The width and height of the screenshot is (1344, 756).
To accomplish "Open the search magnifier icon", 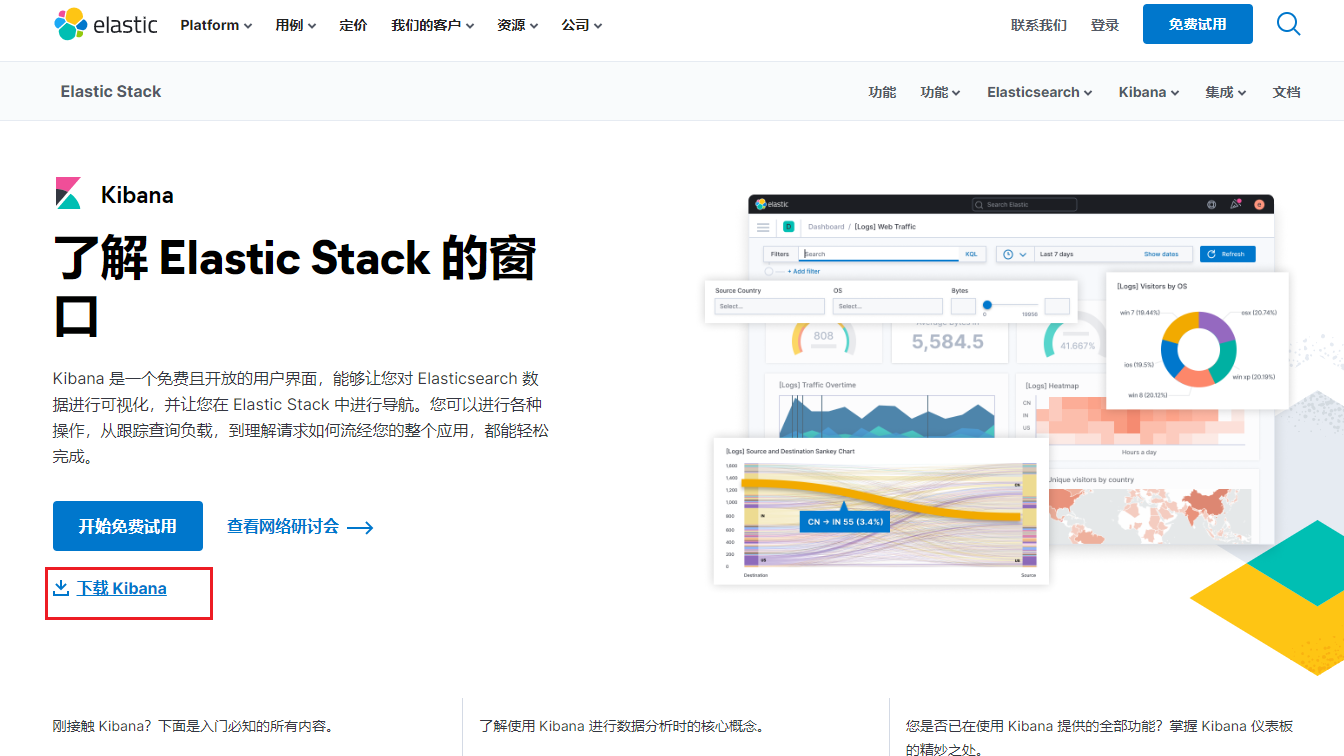I will pyautogui.click(x=1289, y=24).
